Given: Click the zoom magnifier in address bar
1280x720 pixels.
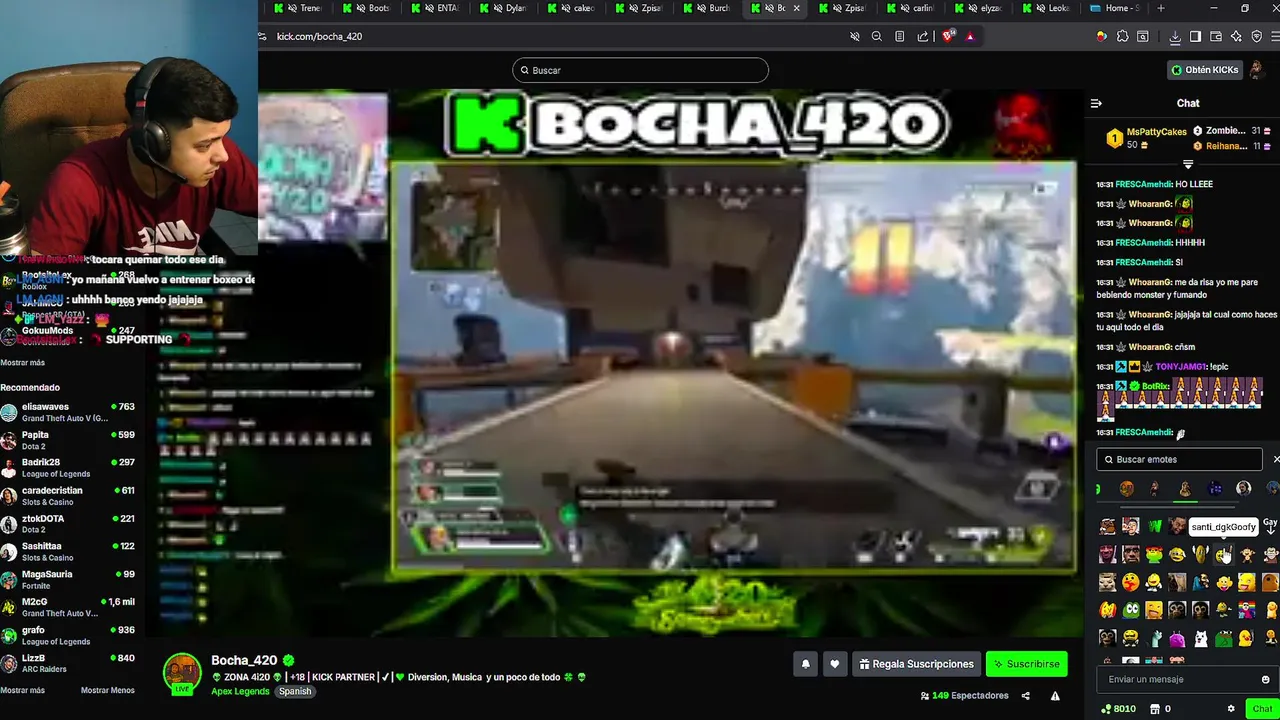Looking at the screenshot, I should click(x=876, y=36).
